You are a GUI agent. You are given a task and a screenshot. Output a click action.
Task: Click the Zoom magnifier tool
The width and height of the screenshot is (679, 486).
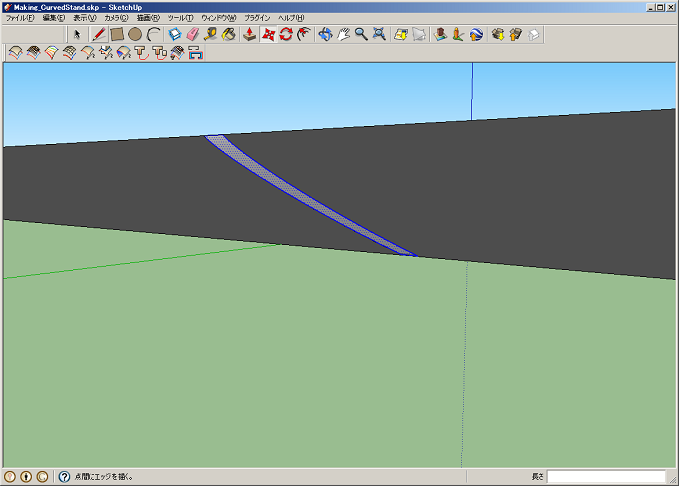point(360,34)
